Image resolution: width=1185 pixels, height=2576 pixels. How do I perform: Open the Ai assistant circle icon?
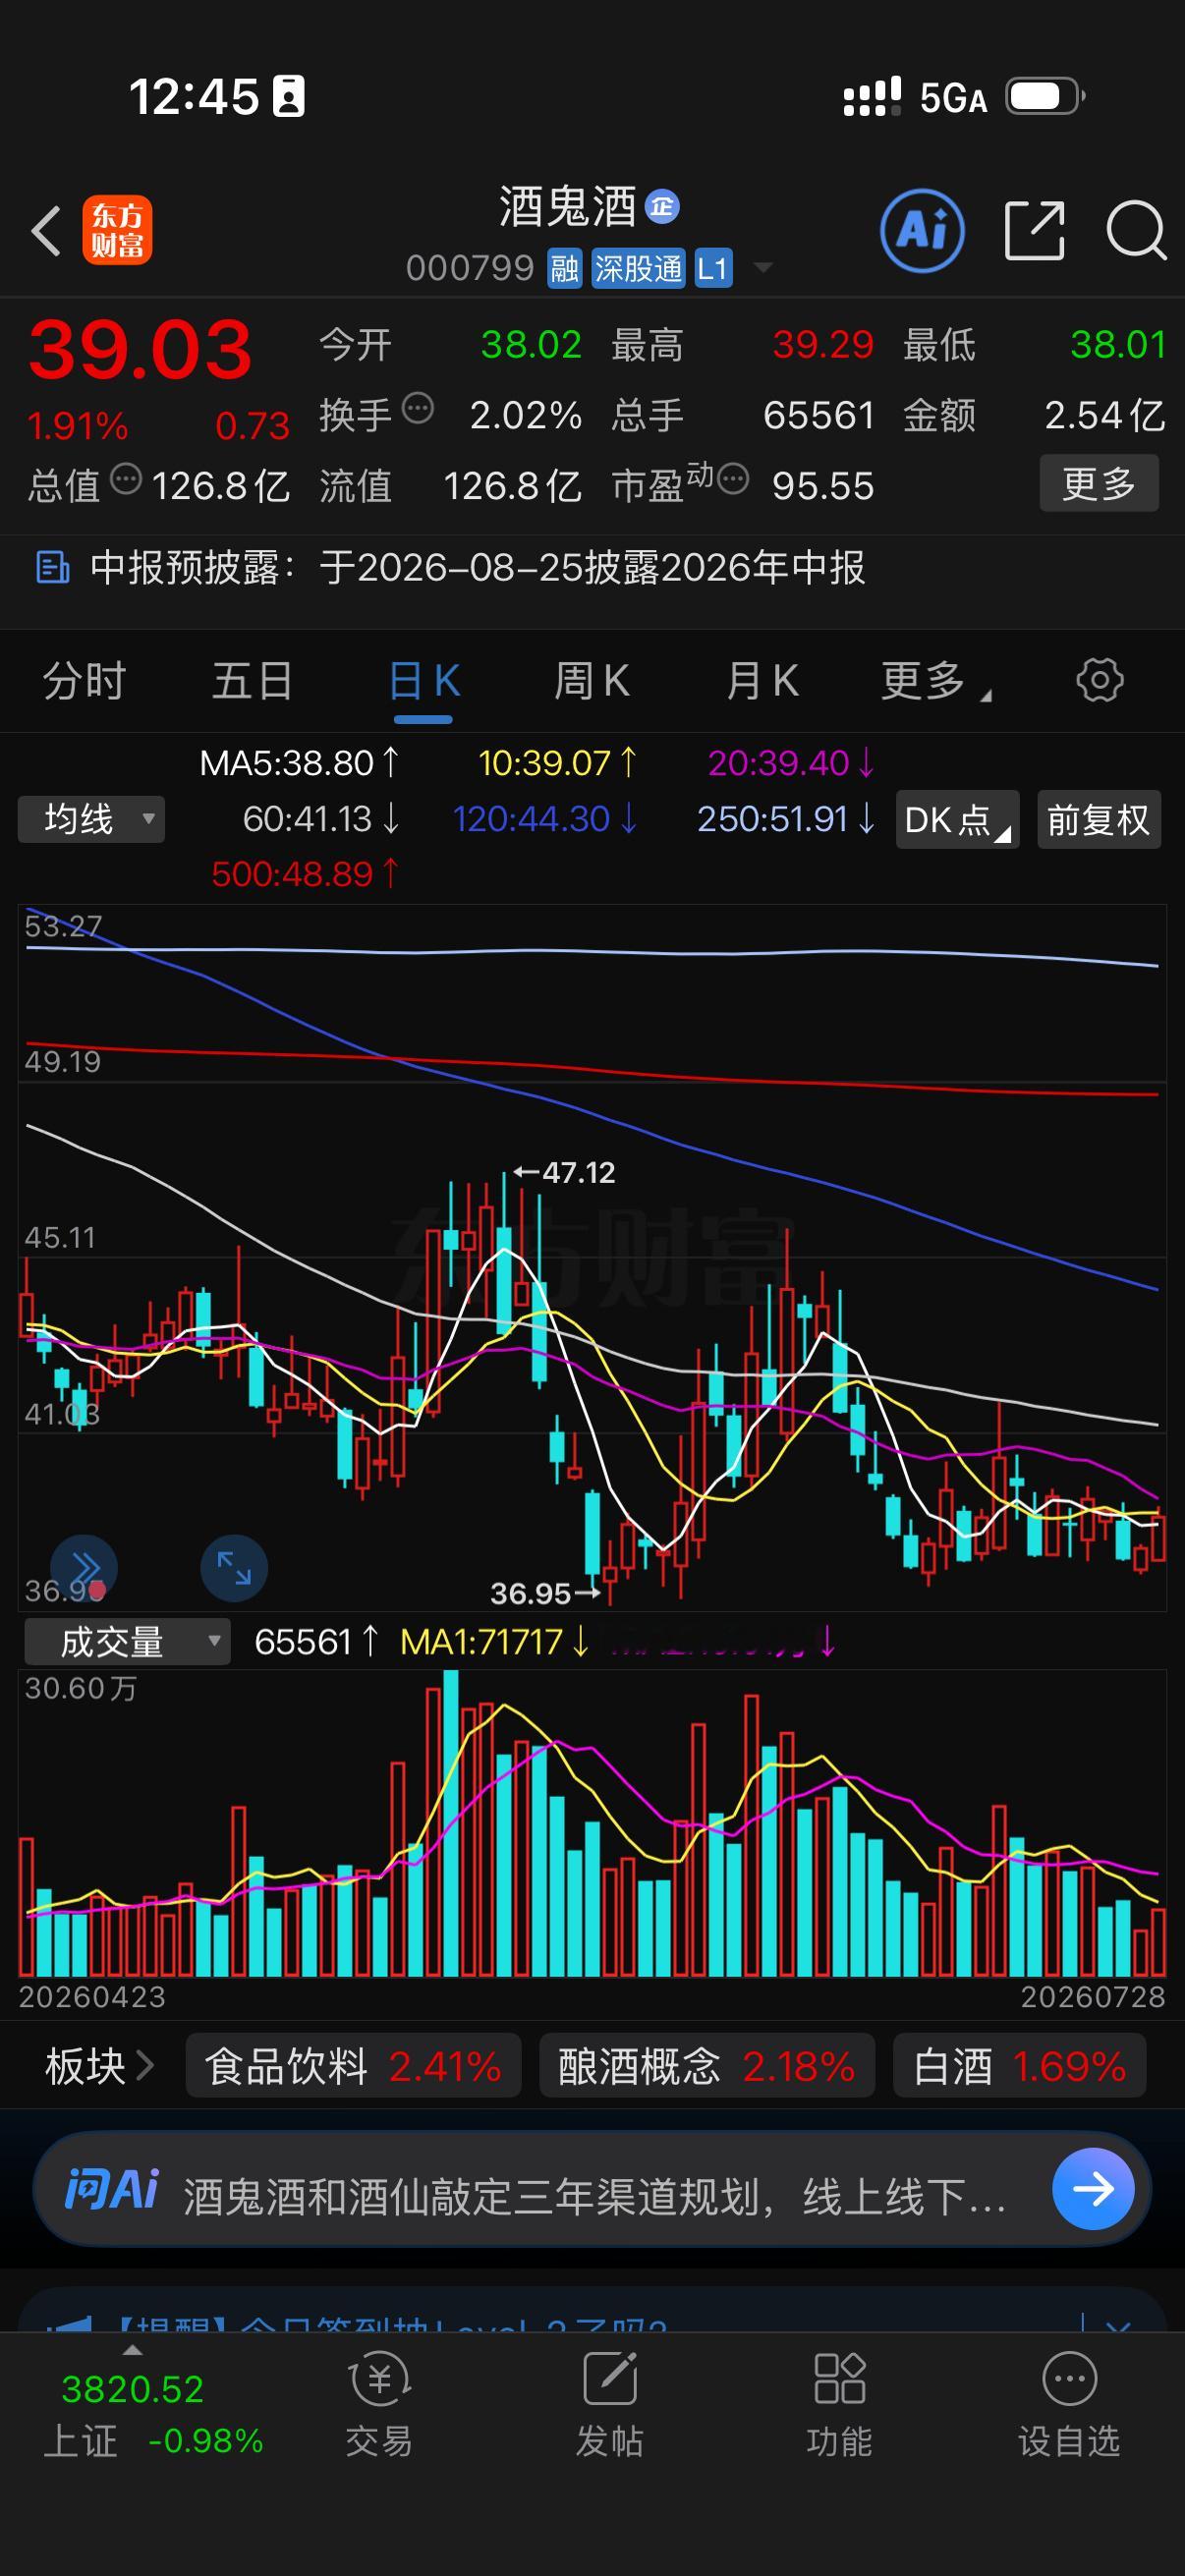[922, 231]
